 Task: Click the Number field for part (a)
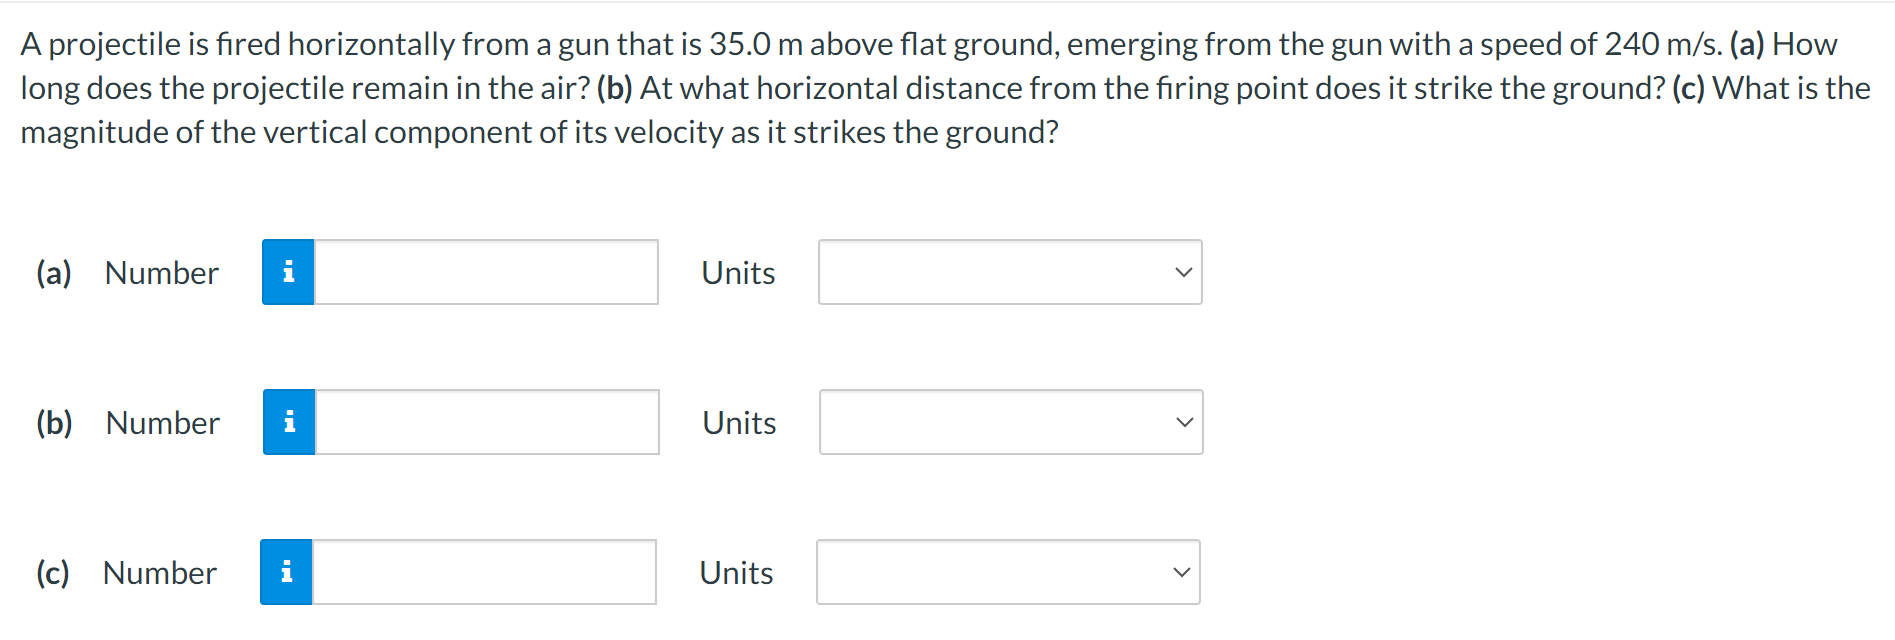[x=485, y=272]
